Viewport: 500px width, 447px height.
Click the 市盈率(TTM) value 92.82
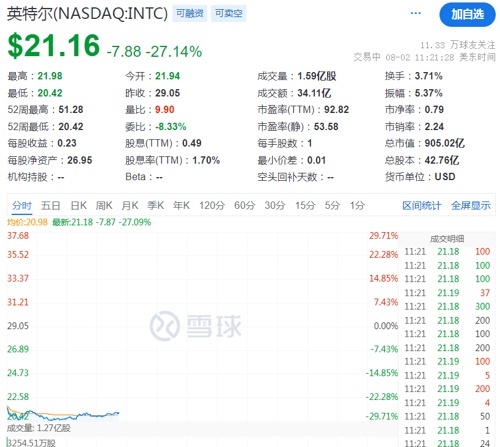[x=337, y=109]
